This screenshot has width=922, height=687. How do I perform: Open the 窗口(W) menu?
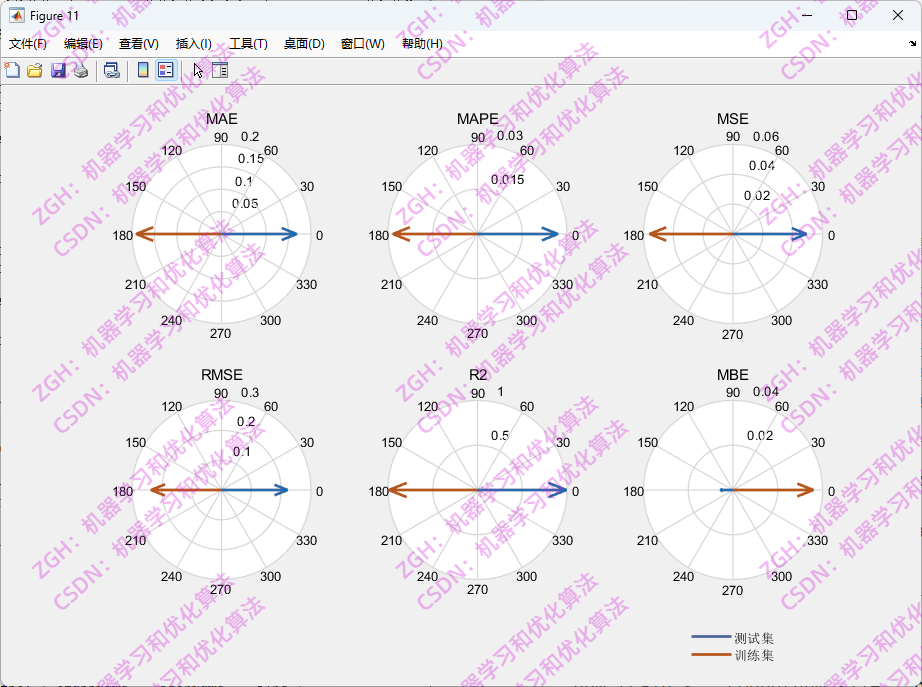(362, 44)
